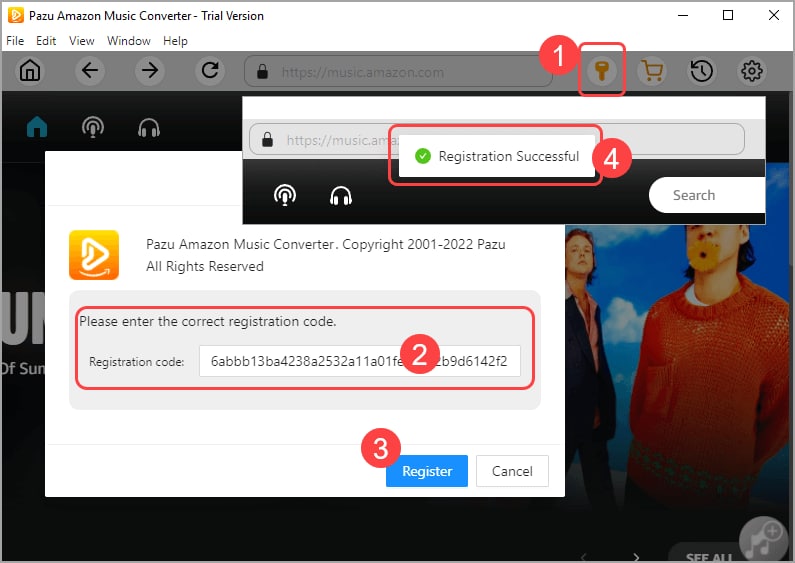795x563 pixels.
Task: Go to the Home page in toolbar
Action: 30,71
